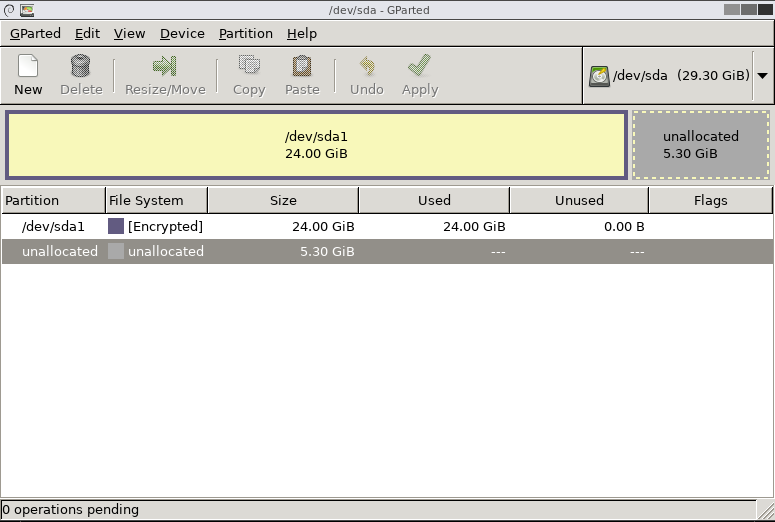Click the gray unallocated color swatch
Viewport: 775px width, 522px height.
(116, 251)
